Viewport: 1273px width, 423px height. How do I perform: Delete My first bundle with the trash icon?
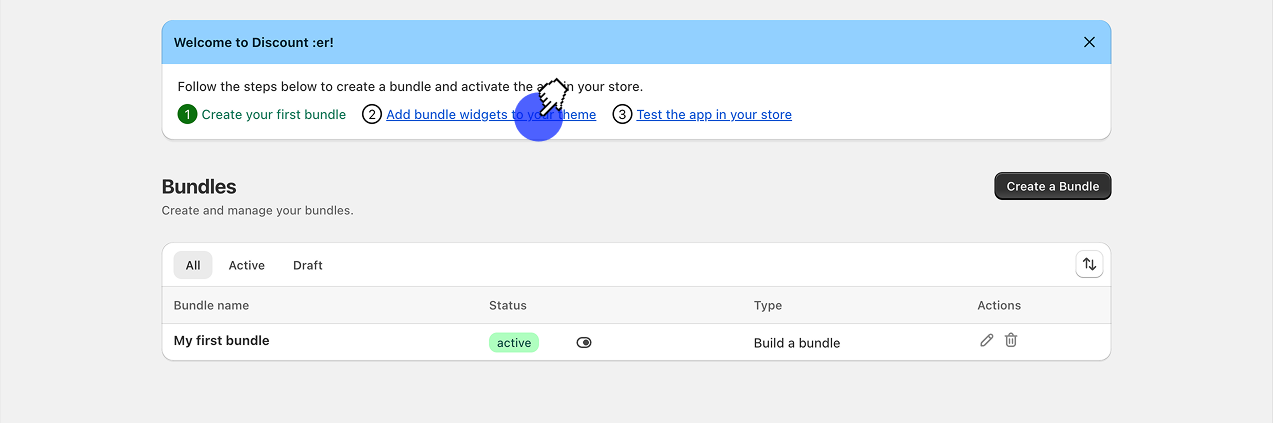(x=1011, y=340)
